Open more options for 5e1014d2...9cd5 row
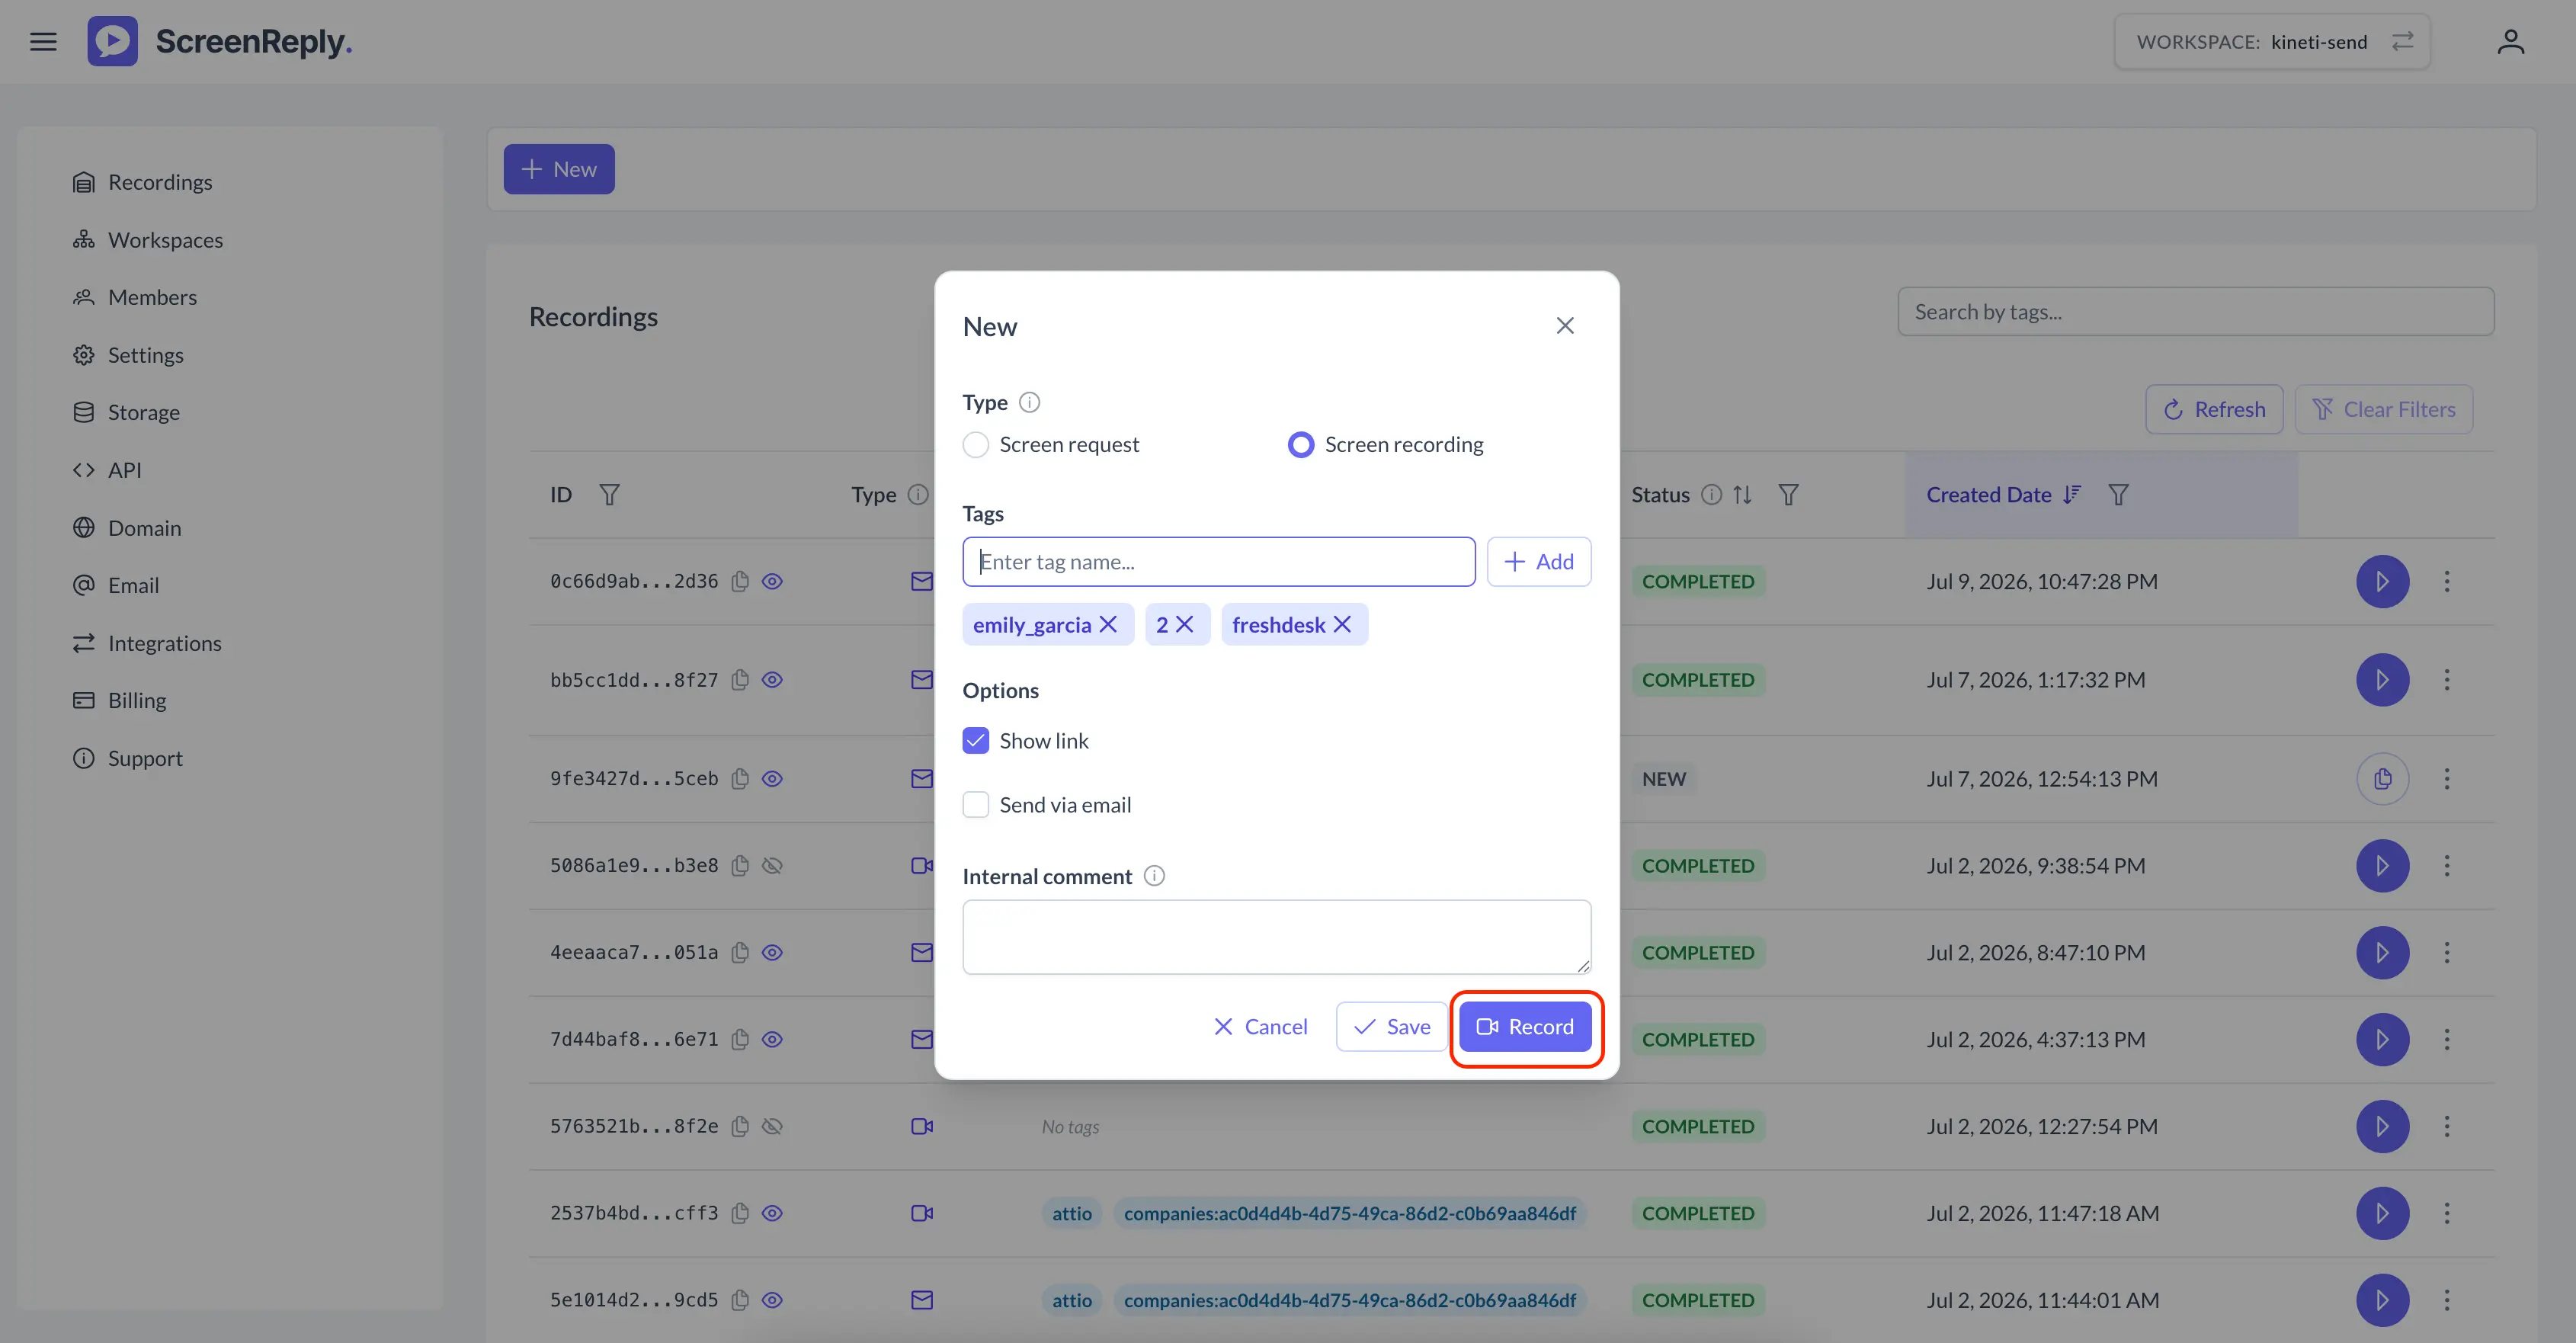Image resolution: width=2576 pixels, height=1343 pixels. pyautogui.click(x=2447, y=1300)
